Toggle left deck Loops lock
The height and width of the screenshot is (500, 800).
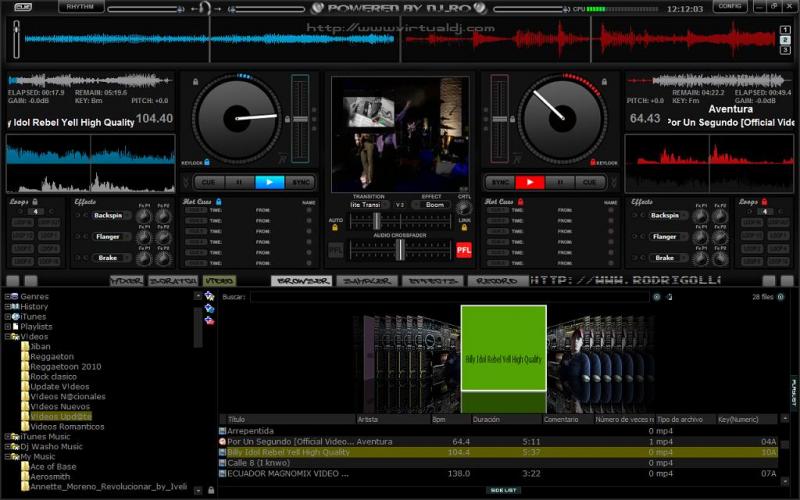(x=35, y=202)
